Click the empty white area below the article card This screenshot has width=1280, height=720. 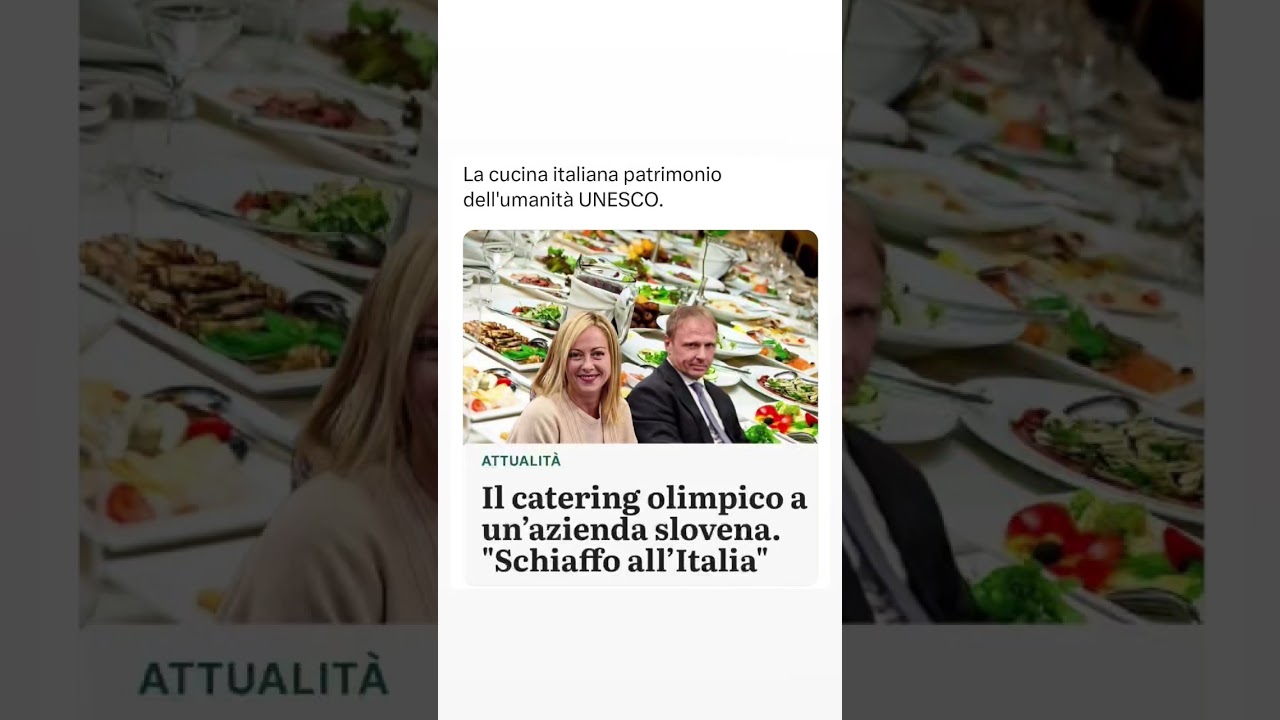coord(640,655)
